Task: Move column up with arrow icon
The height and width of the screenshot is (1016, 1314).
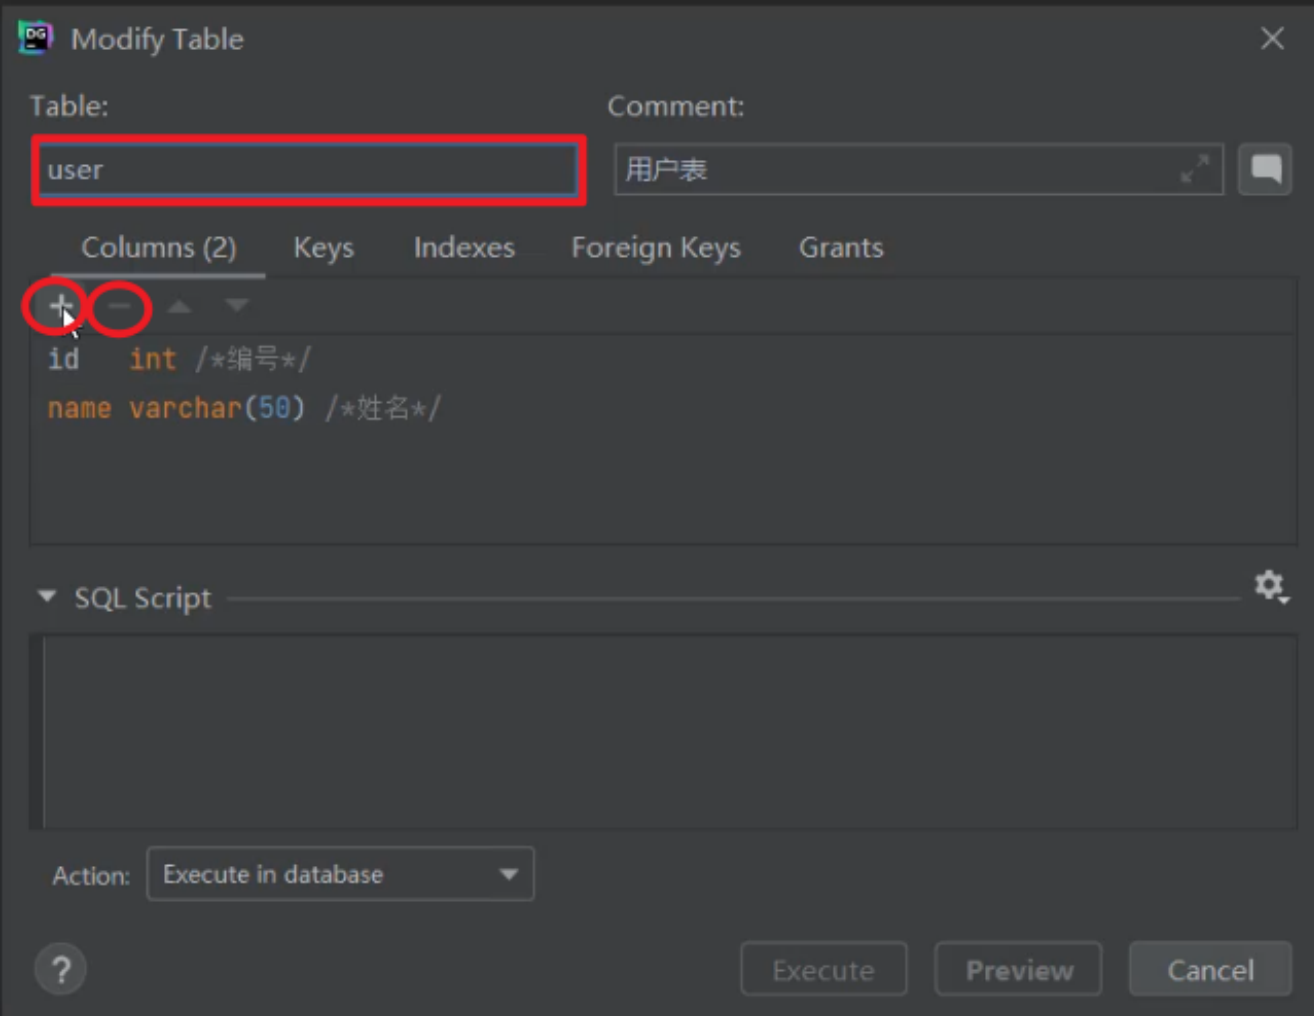Action: (179, 306)
